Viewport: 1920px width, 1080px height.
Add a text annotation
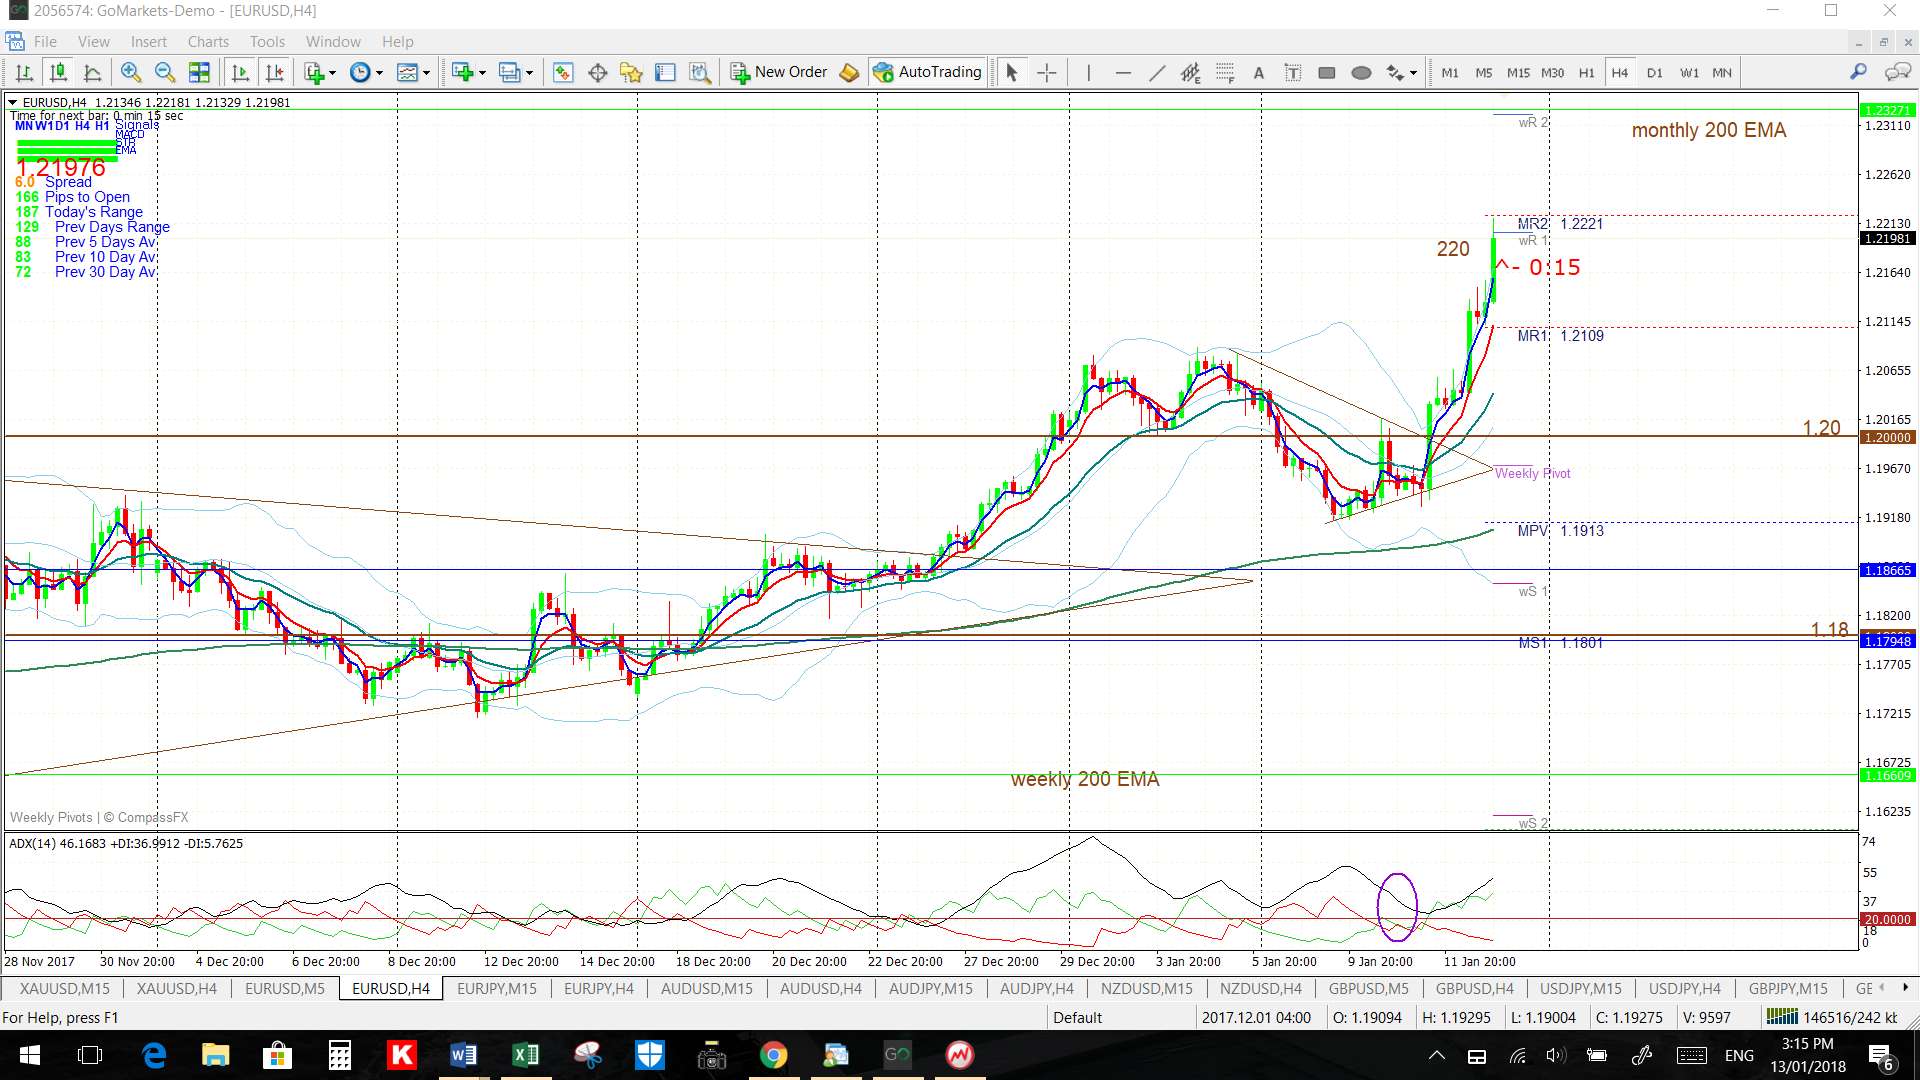pos(1259,72)
